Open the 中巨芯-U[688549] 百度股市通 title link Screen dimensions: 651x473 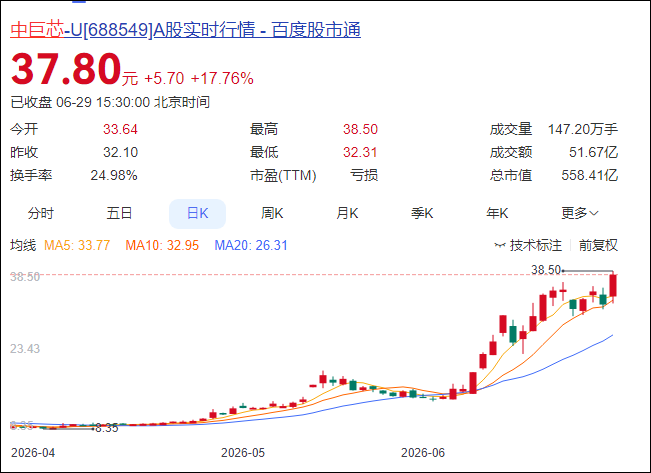click(x=185, y=30)
